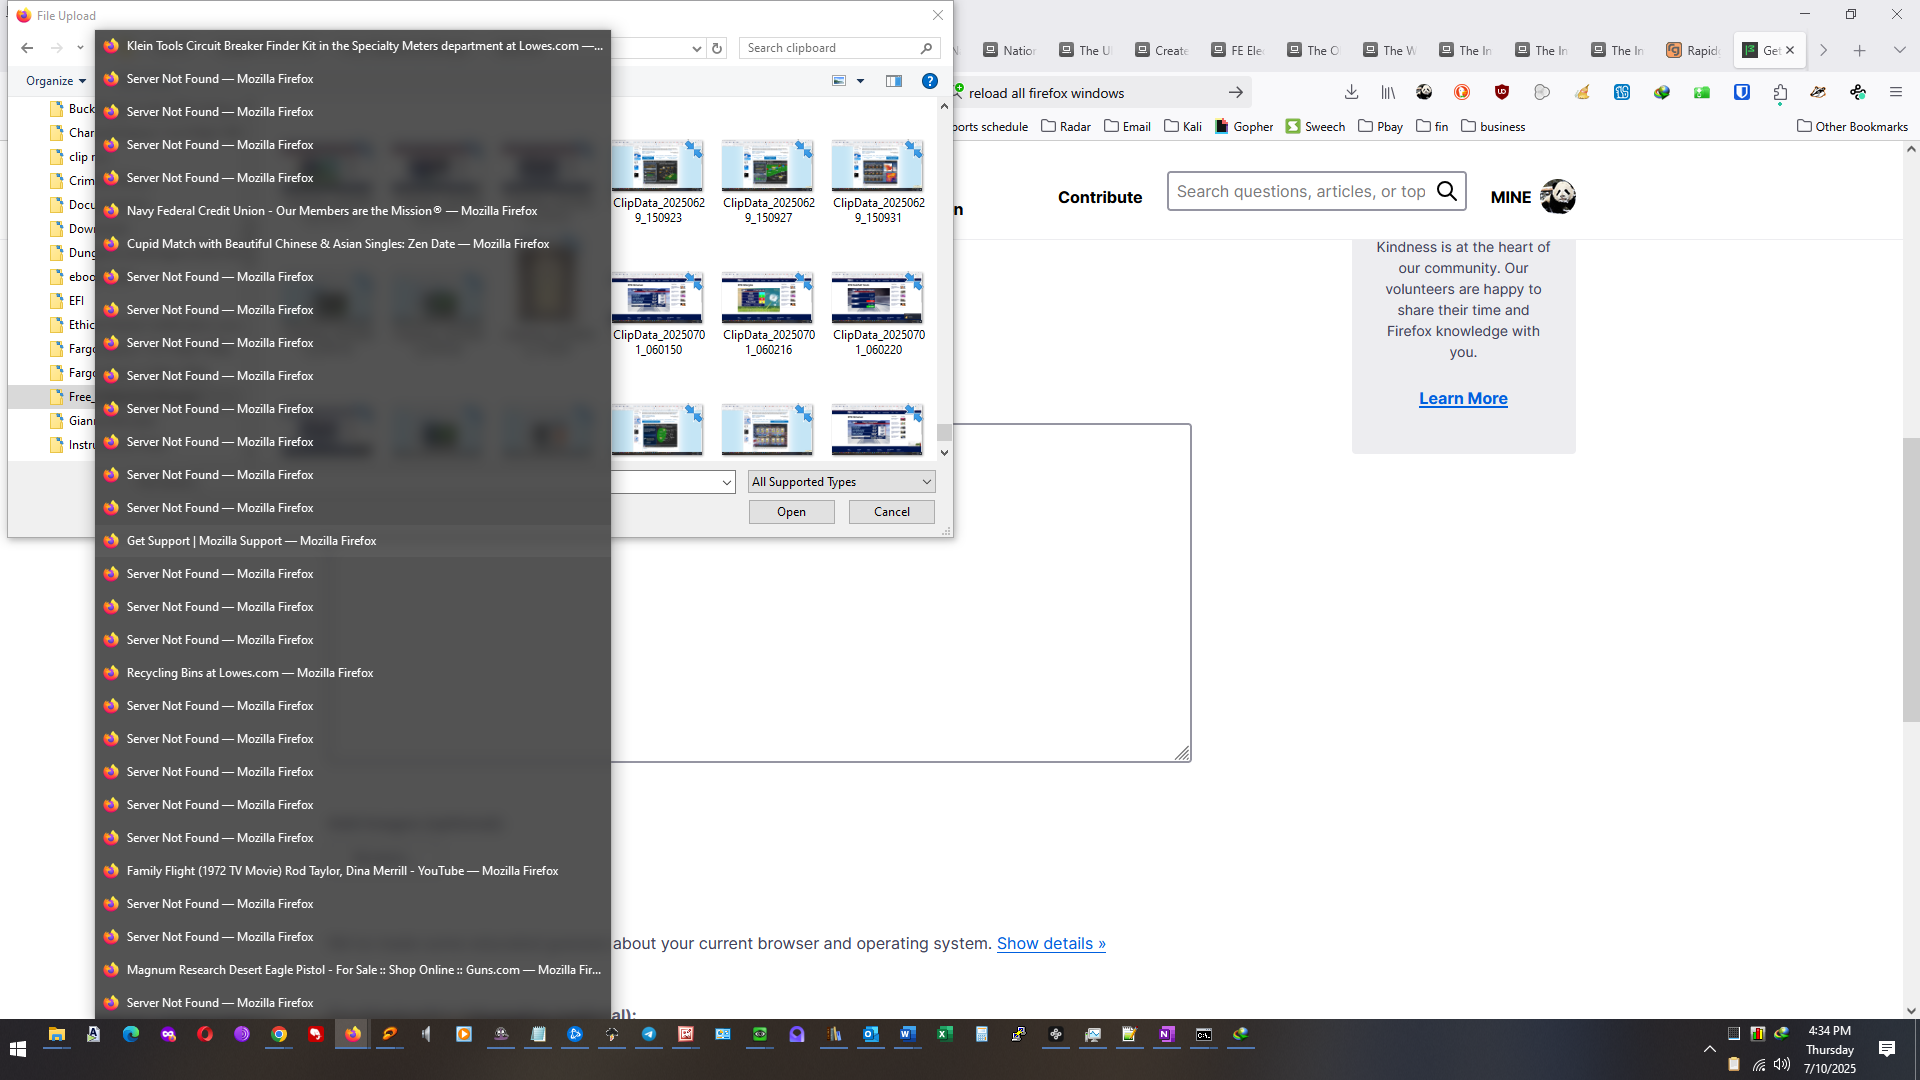Open the Gopher bookmark
1920x1080 pixels.
click(x=1244, y=126)
